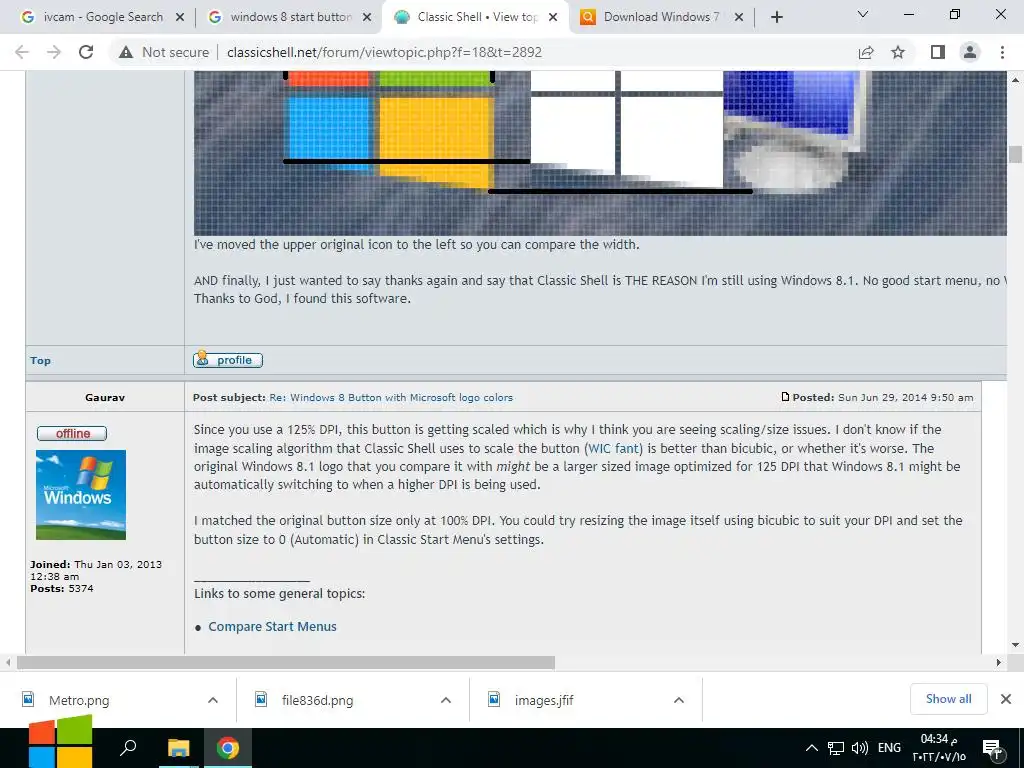Click the scroll down arrow

click(1015, 645)
